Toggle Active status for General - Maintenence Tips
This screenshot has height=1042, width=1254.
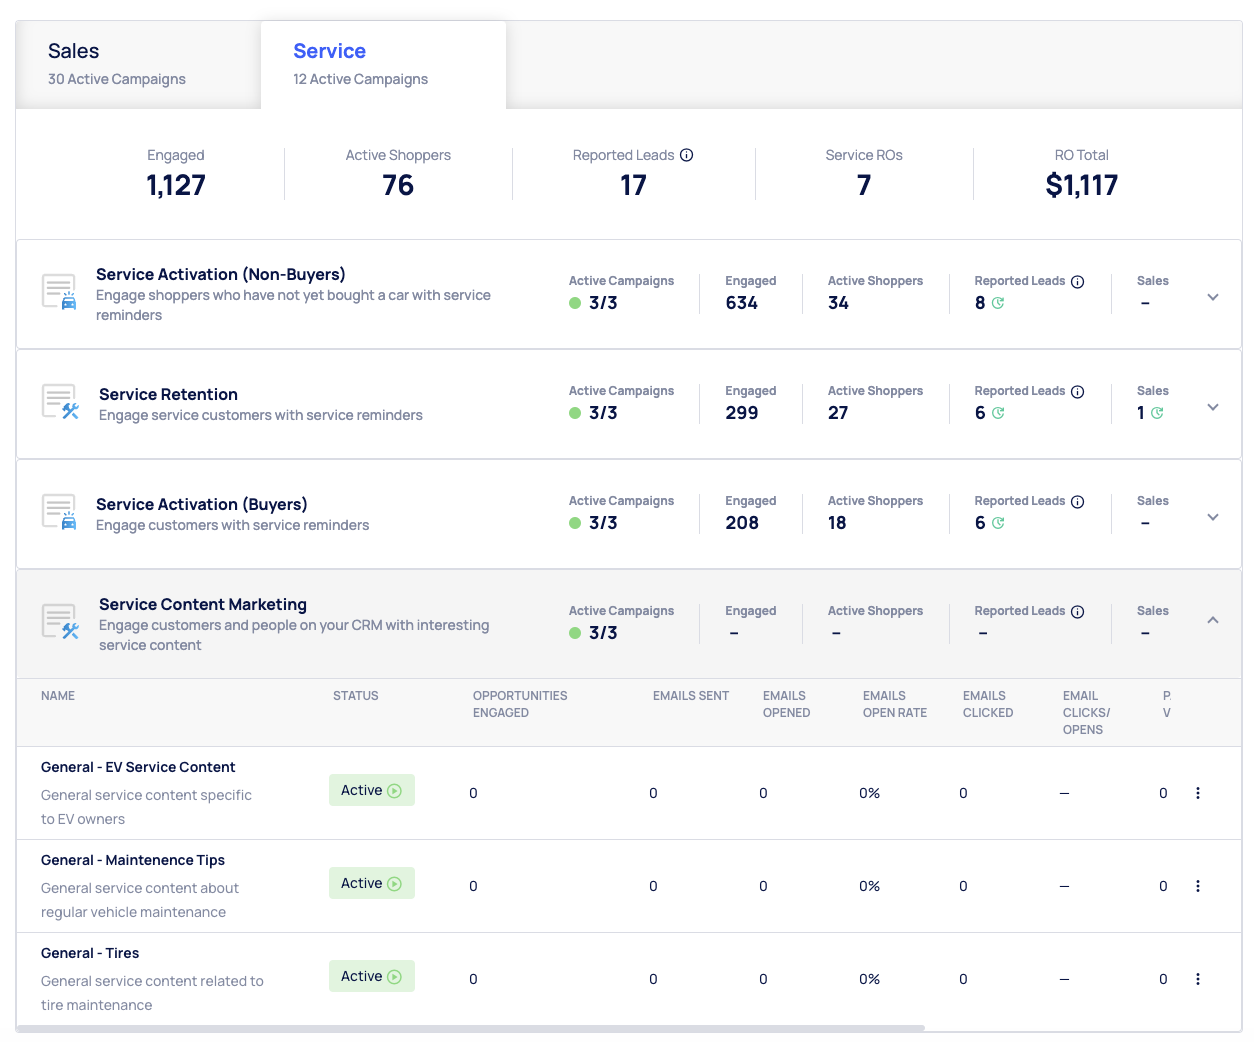point(371,883)
